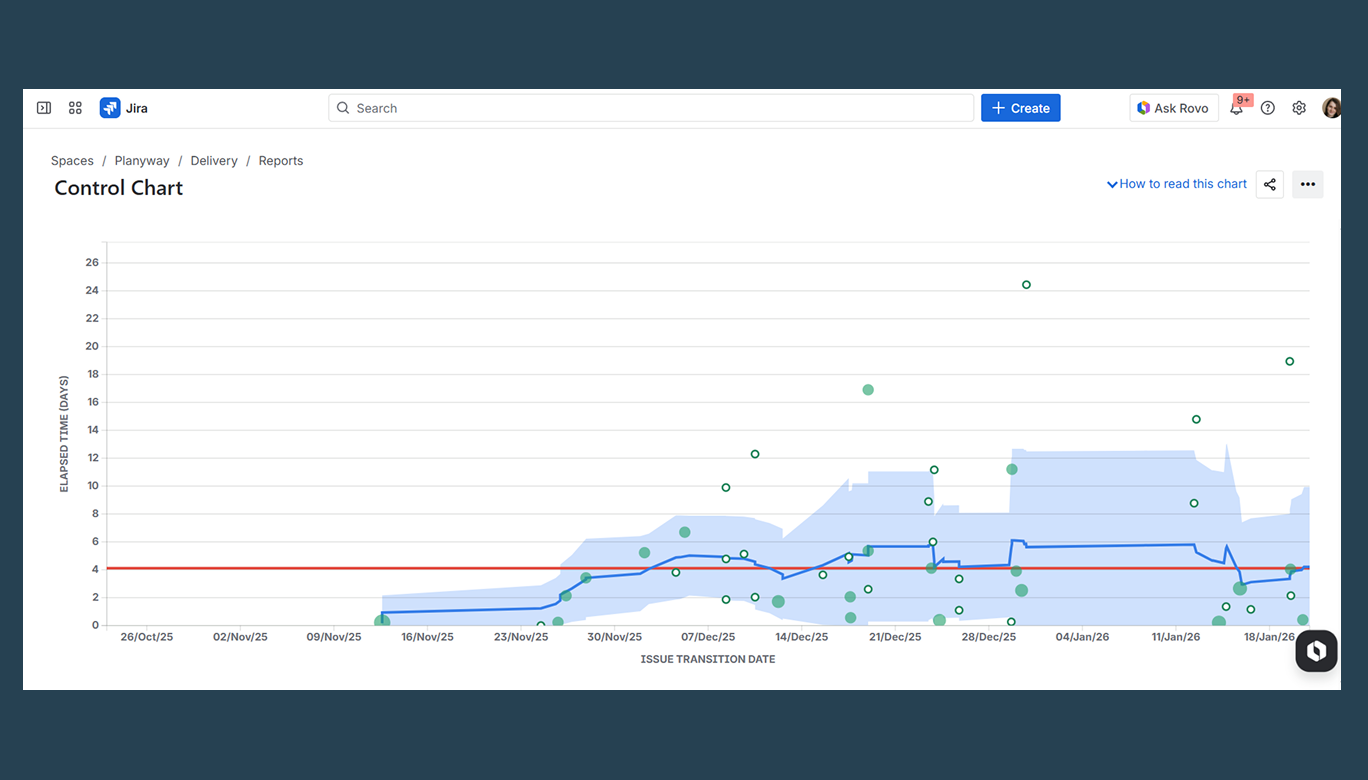Open the more options ellipsis menu
This screenshot has width=1368, height=780.
click(1308, 184)
